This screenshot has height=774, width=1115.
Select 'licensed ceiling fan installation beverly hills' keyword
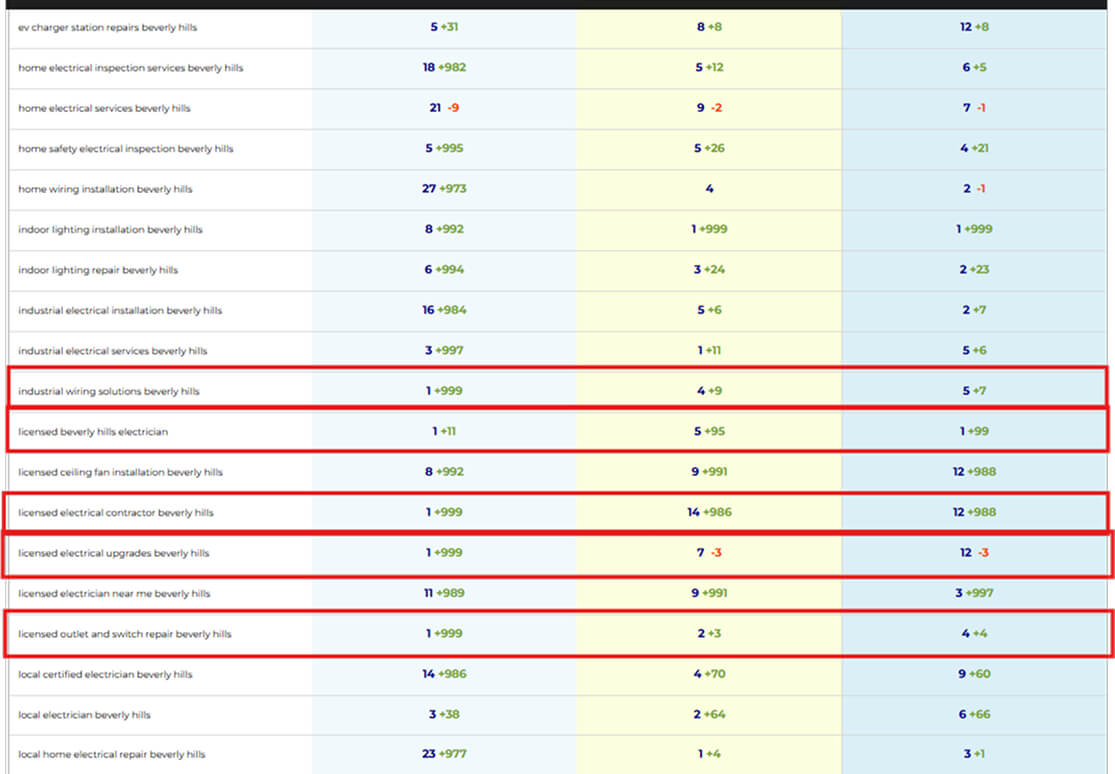pyautogui.click(x=120, y=472)
